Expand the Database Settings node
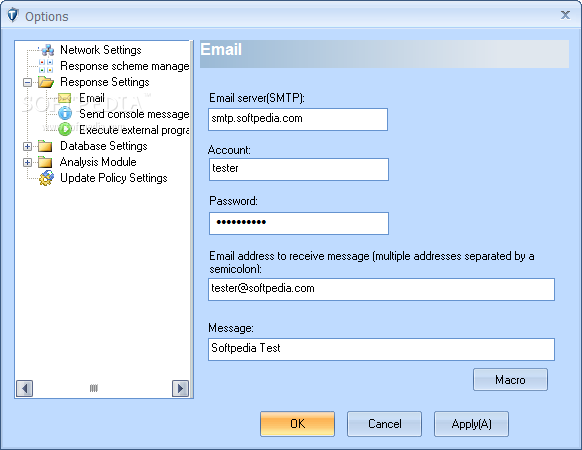The image size is (582, 450). (x=27, y=146)
